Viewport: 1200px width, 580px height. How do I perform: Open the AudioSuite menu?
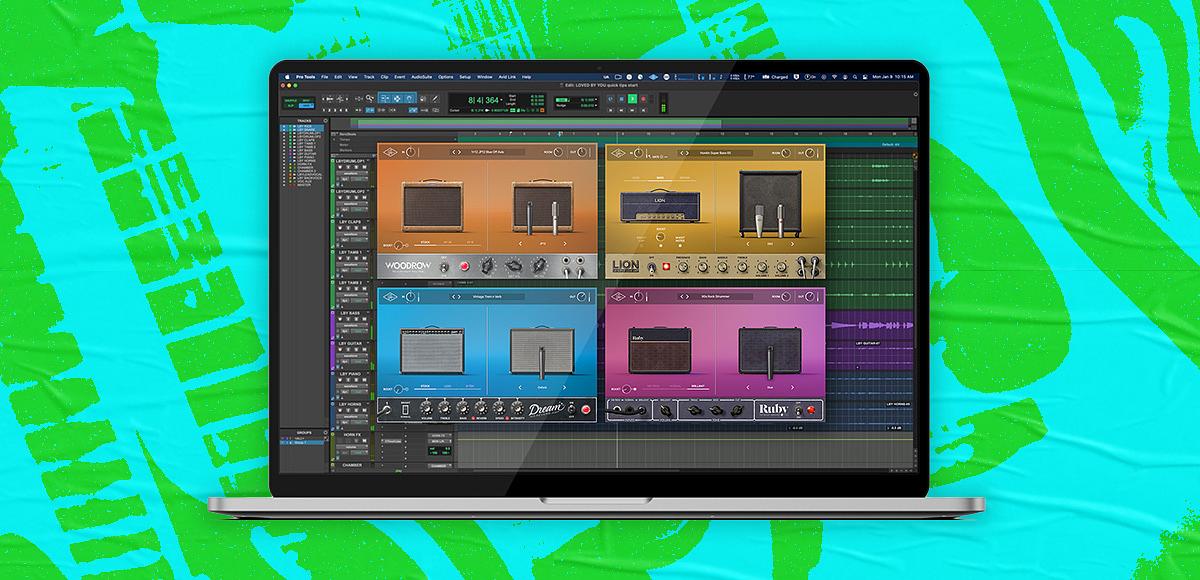[x=421, y=77]
